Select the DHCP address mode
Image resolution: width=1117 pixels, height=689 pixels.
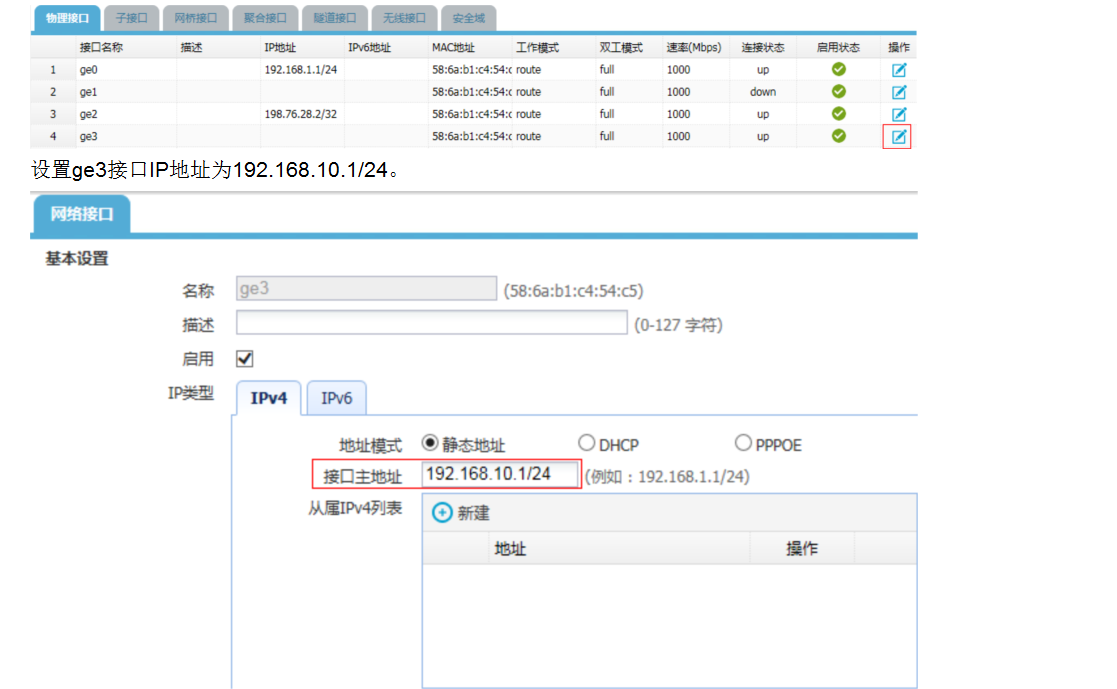click(x=587, y=443)
